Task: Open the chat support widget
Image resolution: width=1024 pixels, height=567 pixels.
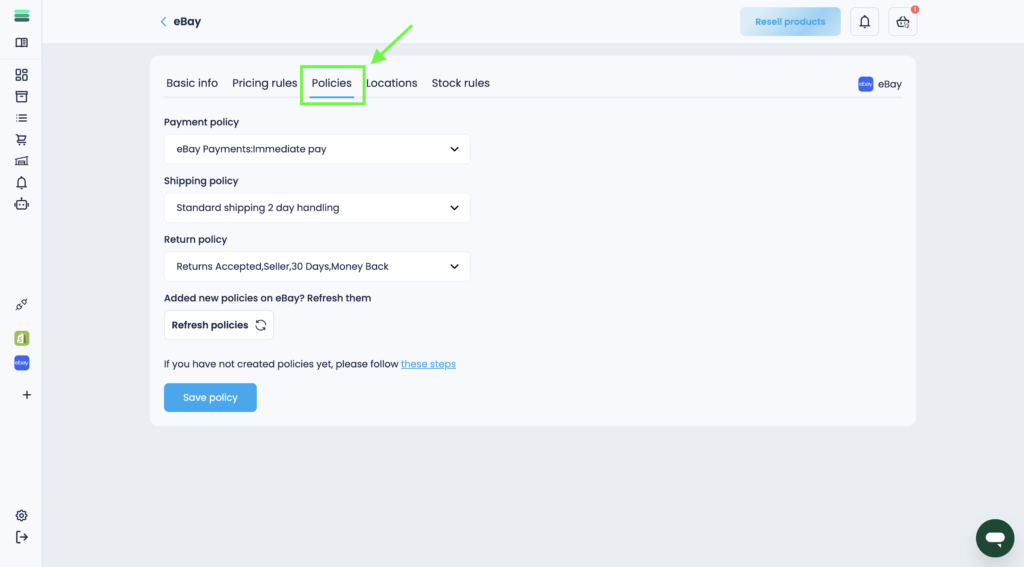Action: pos(994,538)
